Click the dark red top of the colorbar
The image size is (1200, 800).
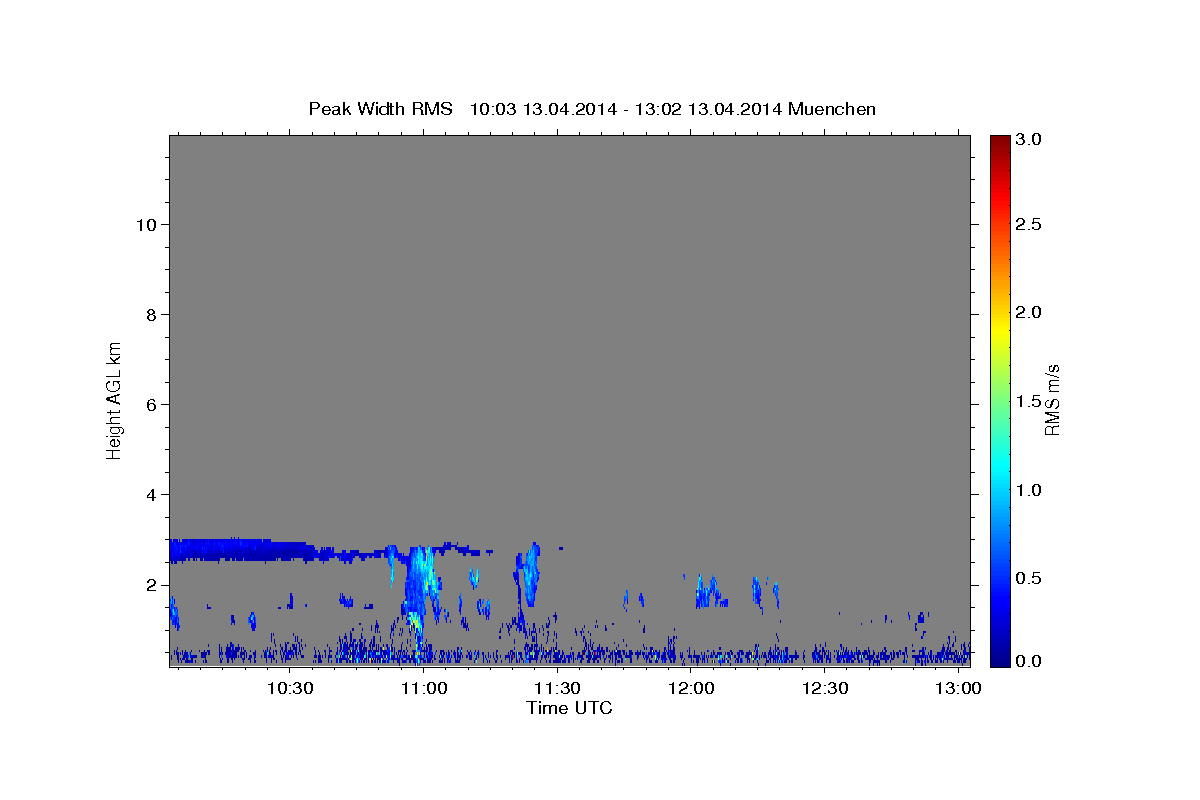click(x=1000, y=143)
